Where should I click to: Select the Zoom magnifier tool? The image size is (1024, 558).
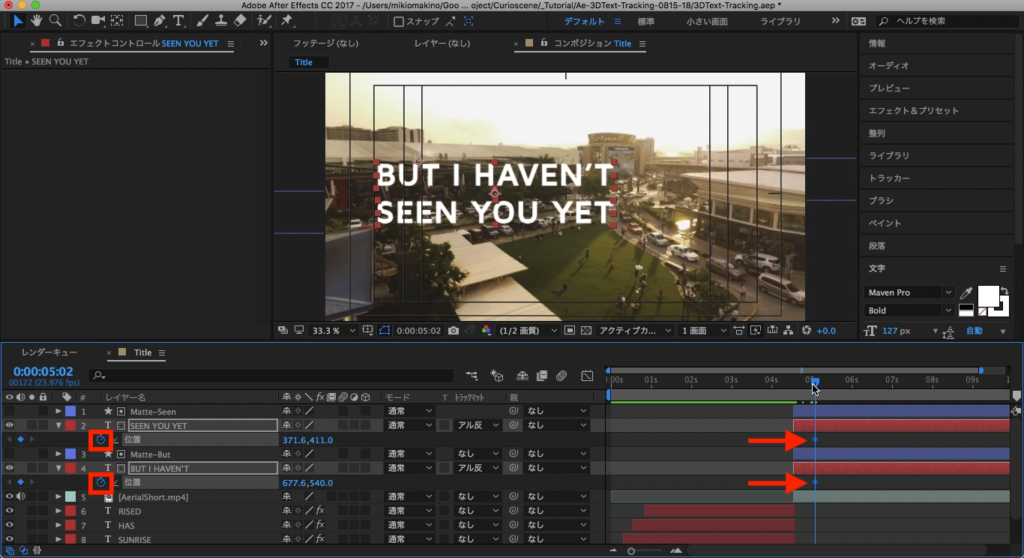pyautogui.click(x=54, y=20)
